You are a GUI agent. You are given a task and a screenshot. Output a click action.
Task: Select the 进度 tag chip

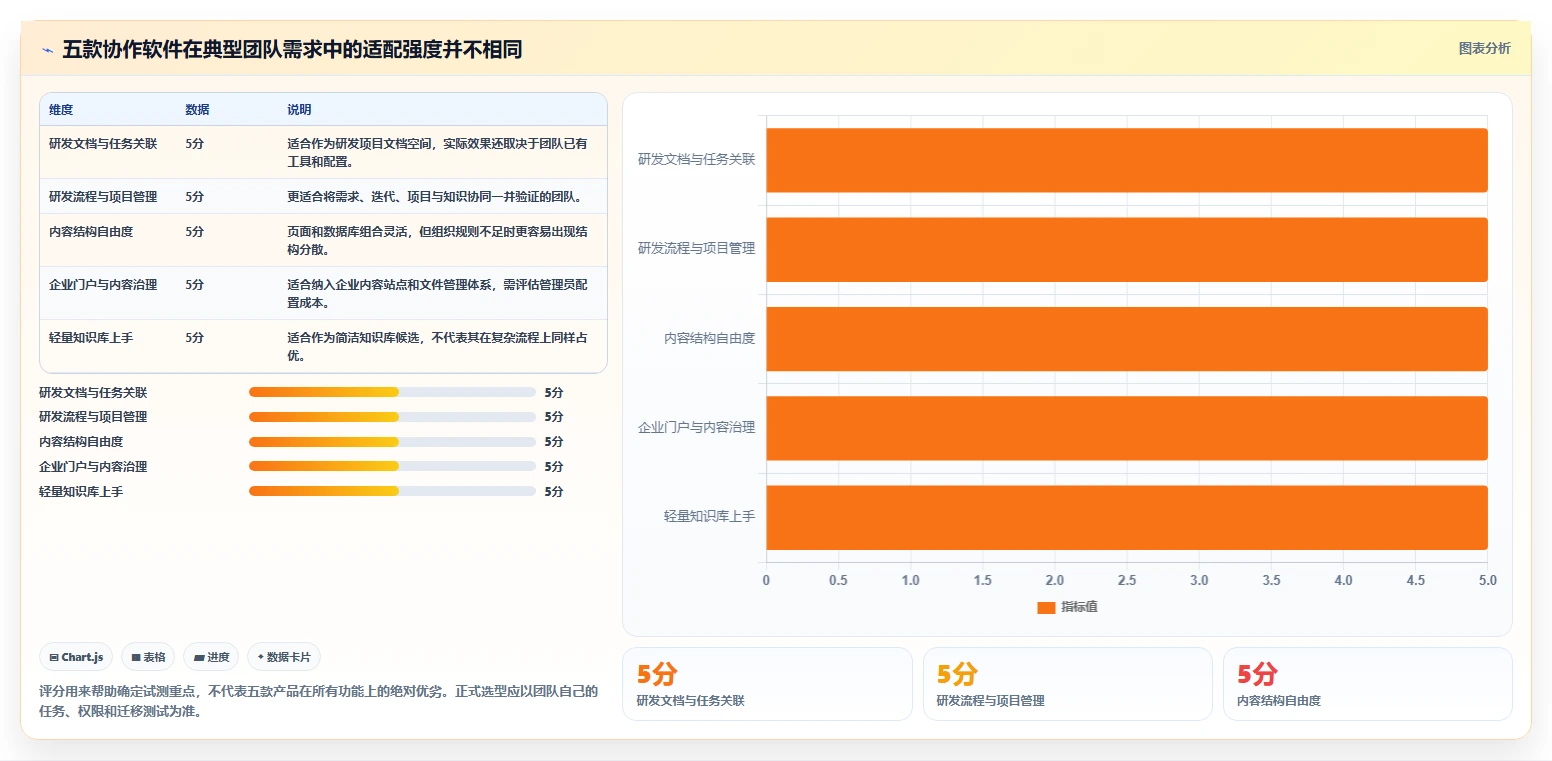[211, 657]
